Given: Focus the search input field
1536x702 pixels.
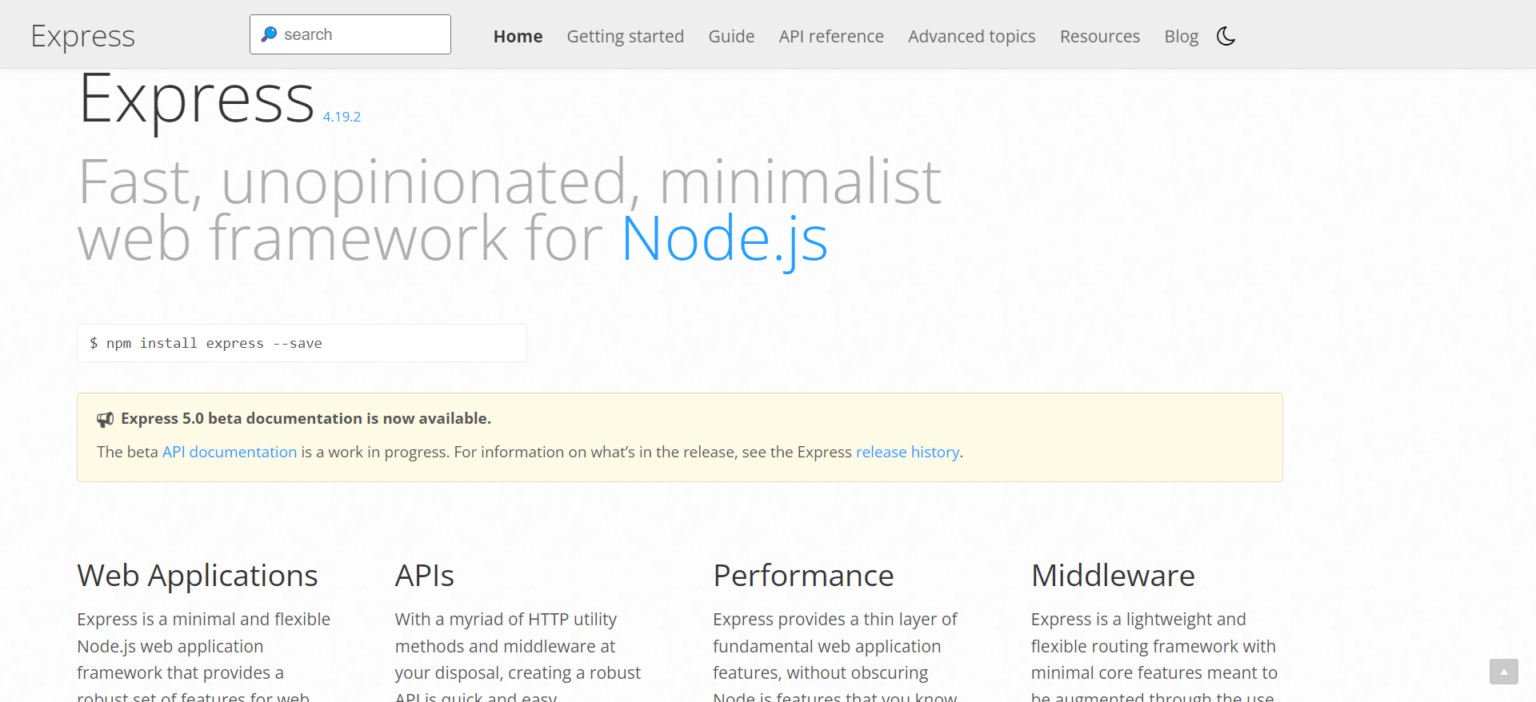Looking at the screenshot, I should pos(350,34).
